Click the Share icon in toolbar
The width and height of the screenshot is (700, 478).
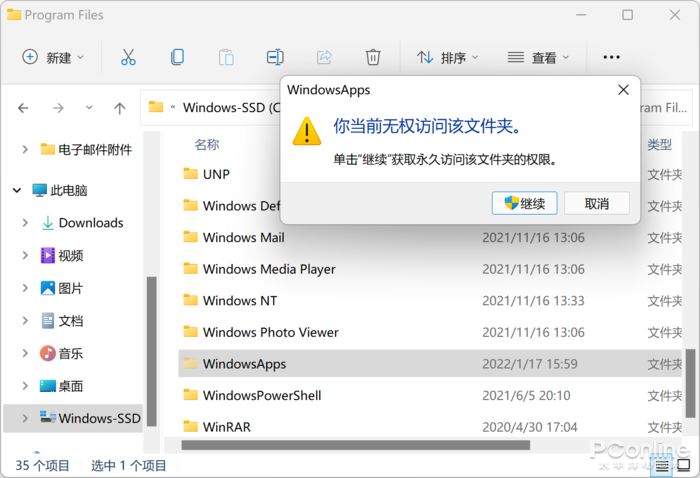[x=324, y=57]
